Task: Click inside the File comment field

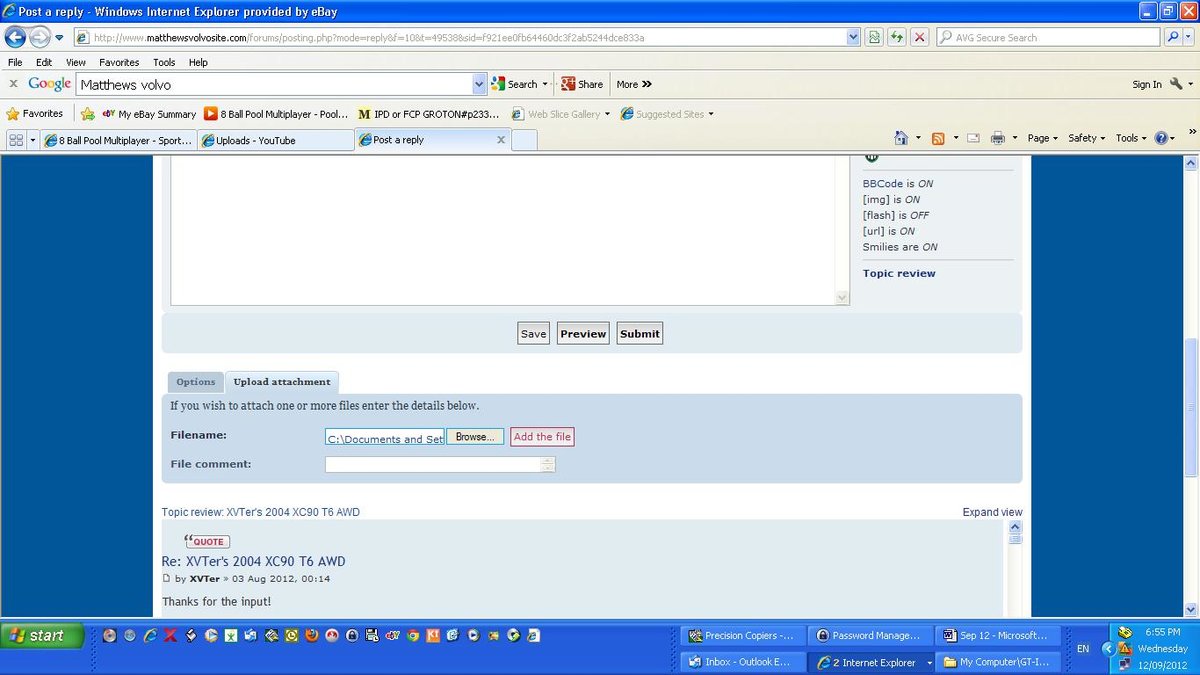Action: click(433, 464)
